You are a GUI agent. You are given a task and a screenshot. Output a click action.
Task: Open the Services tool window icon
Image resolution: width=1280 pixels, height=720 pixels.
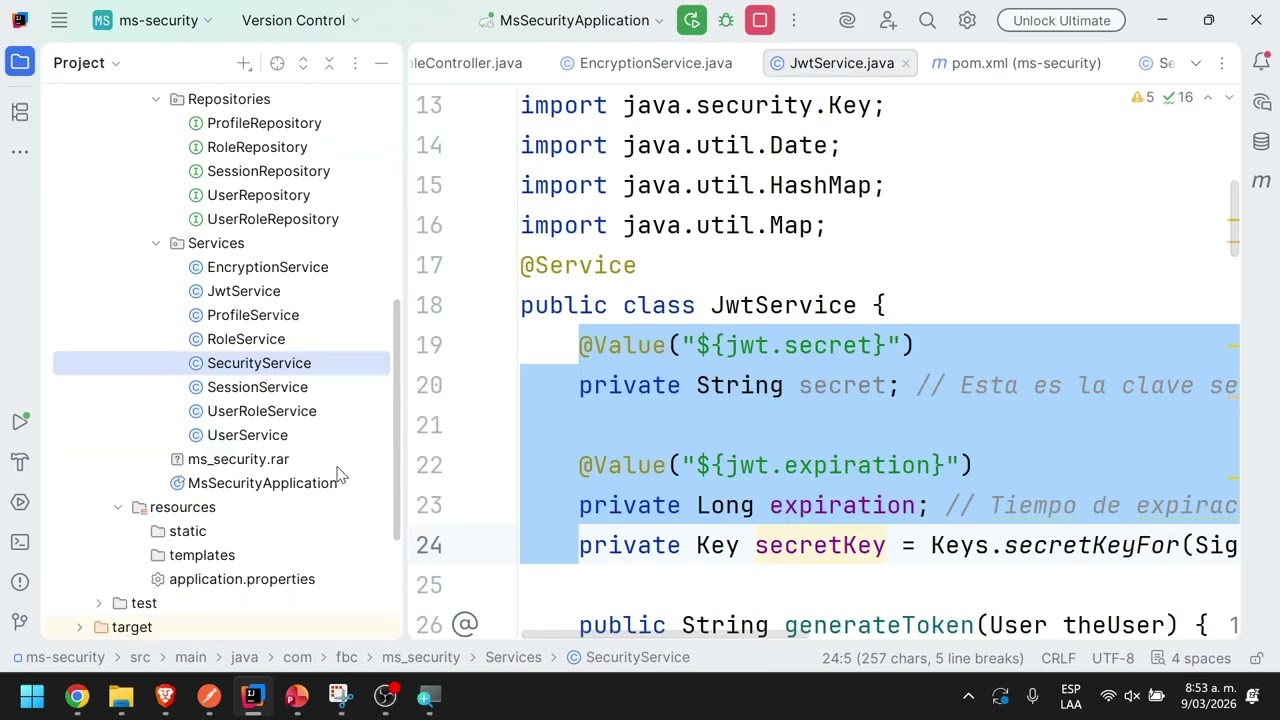[20, 502]
